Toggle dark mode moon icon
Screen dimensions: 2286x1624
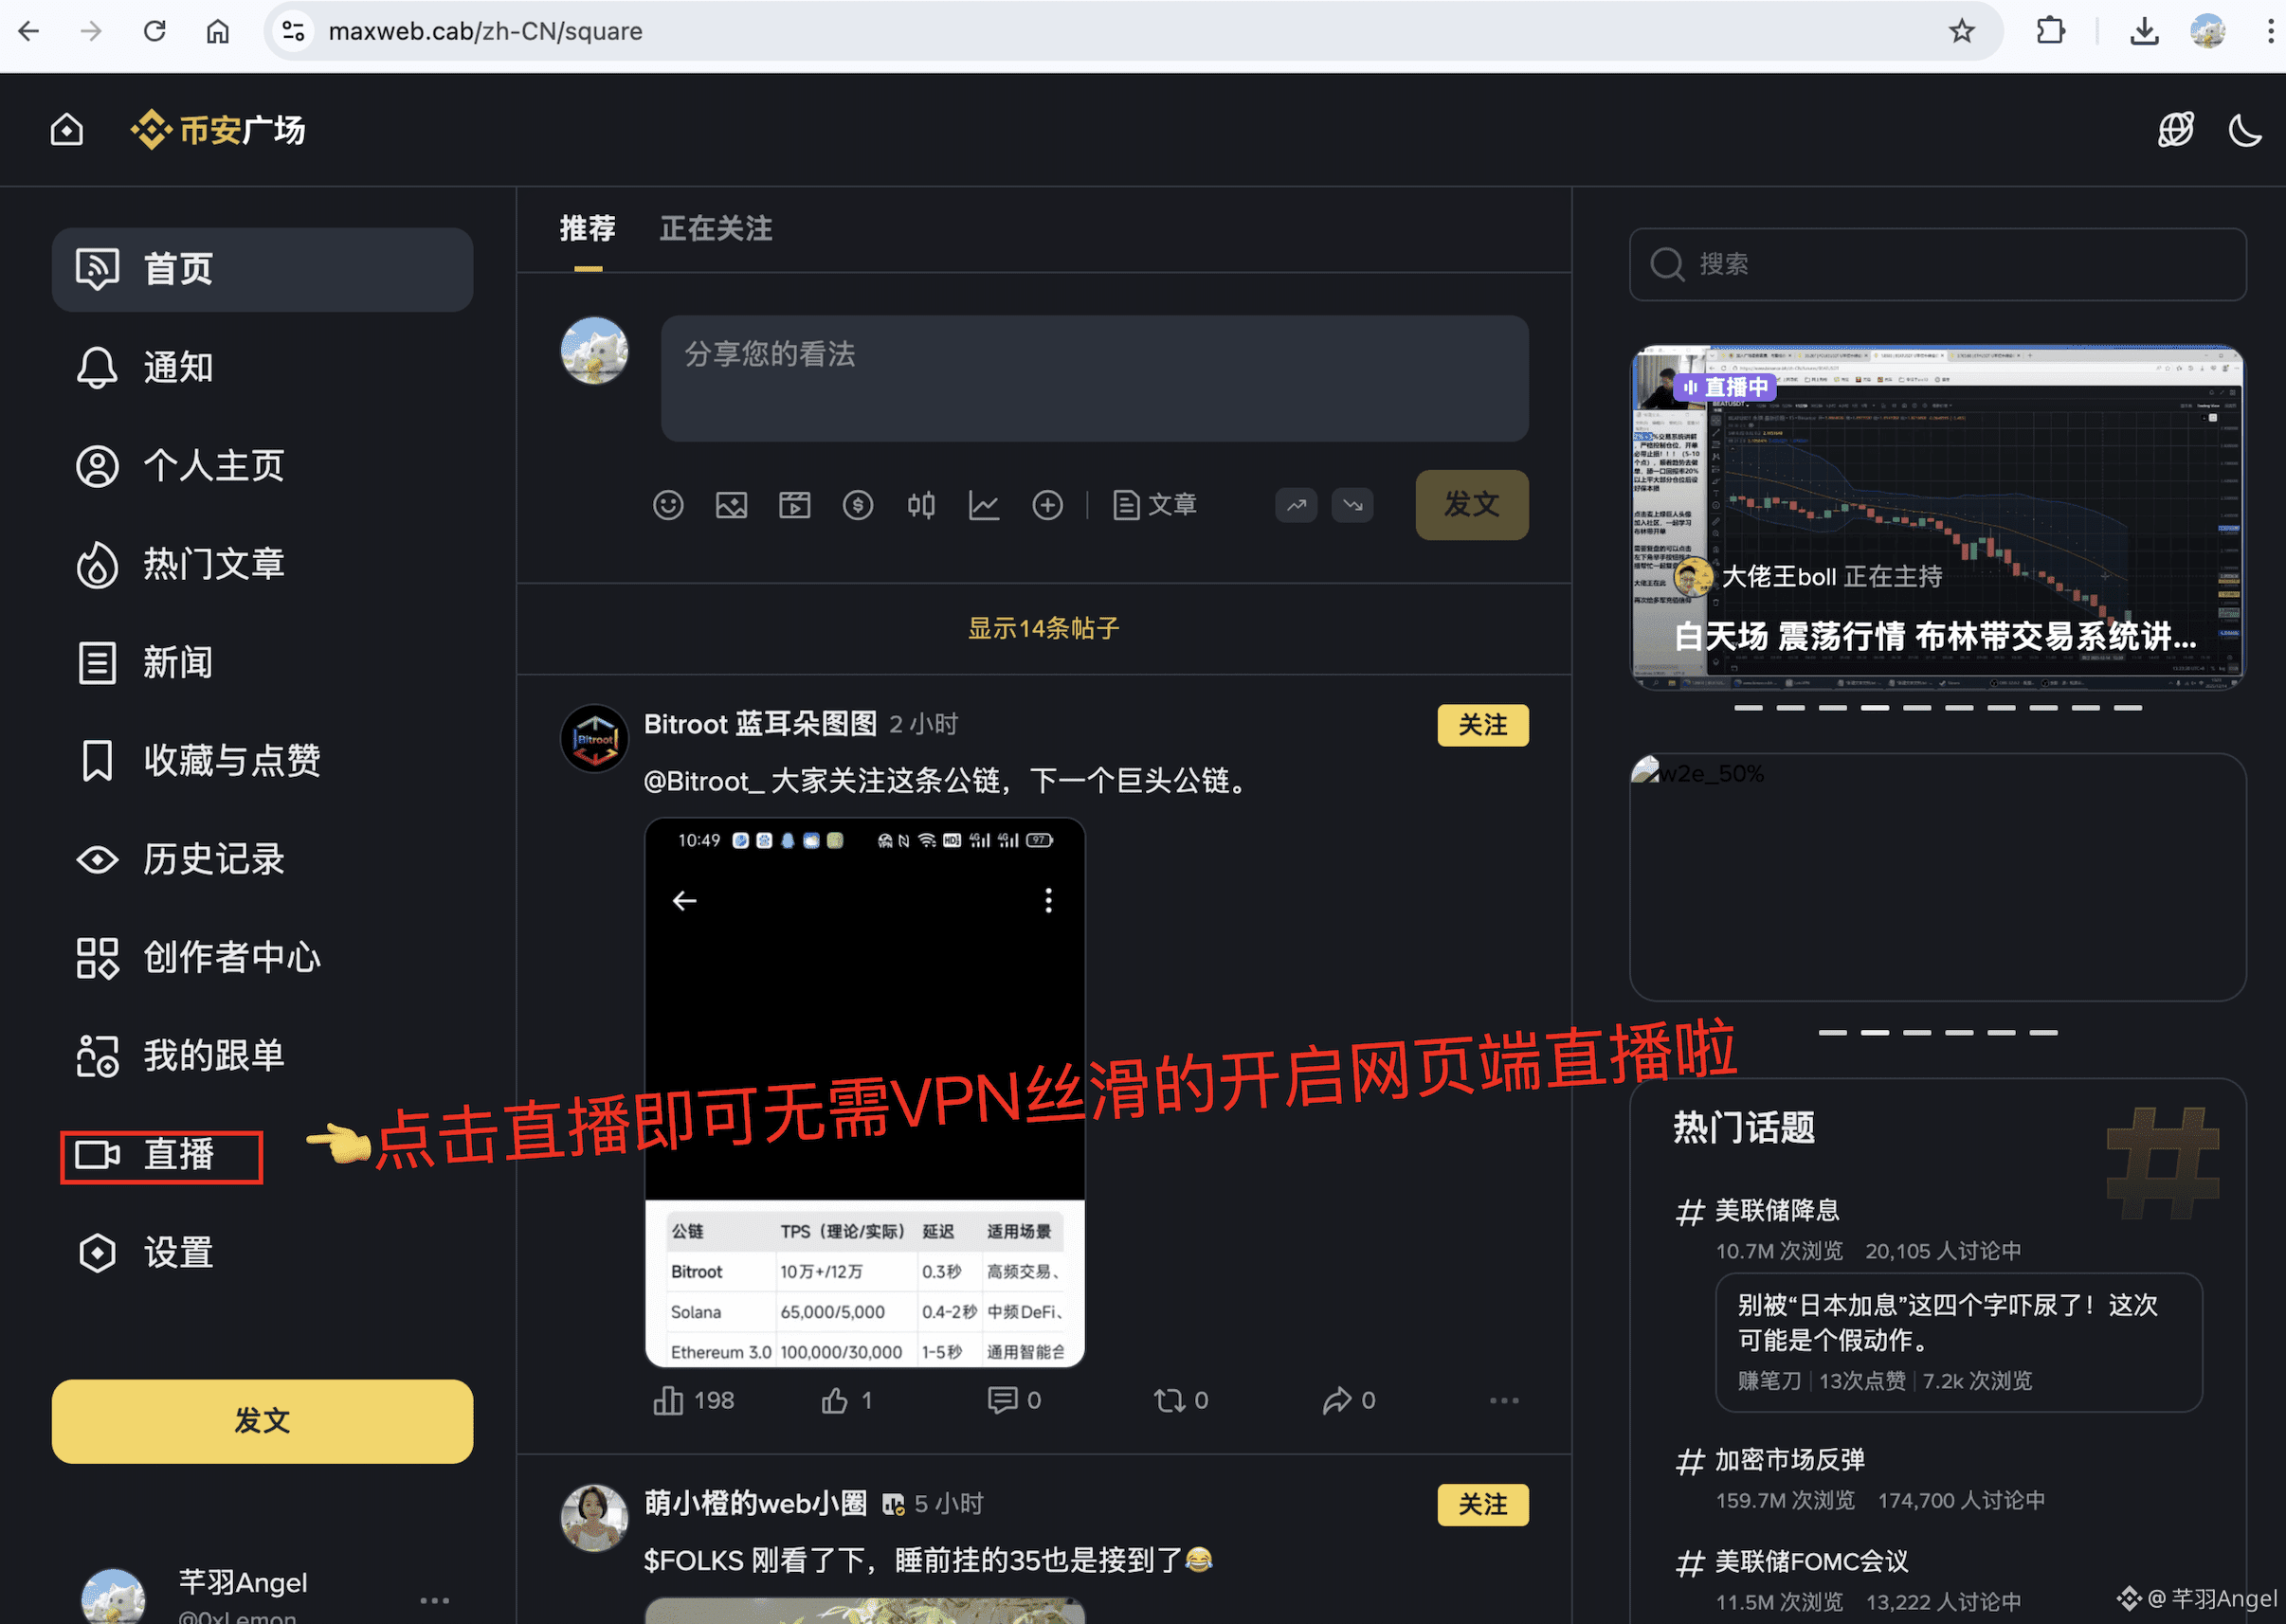[2244, 129]
